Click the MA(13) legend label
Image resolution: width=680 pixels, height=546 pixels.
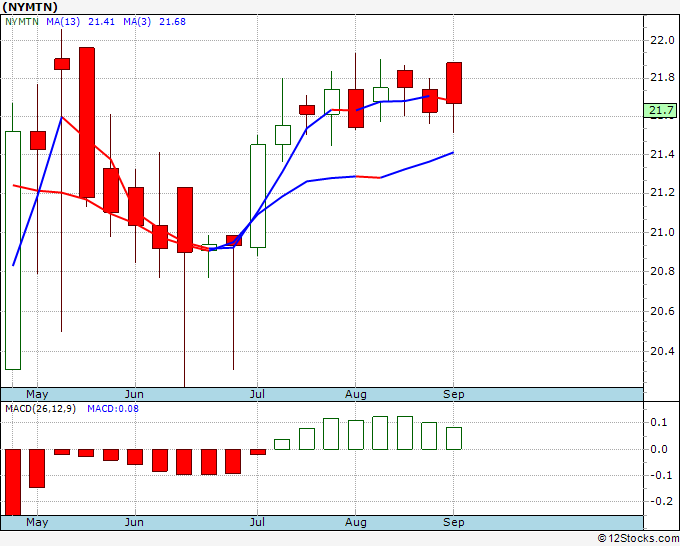point(63,21)
